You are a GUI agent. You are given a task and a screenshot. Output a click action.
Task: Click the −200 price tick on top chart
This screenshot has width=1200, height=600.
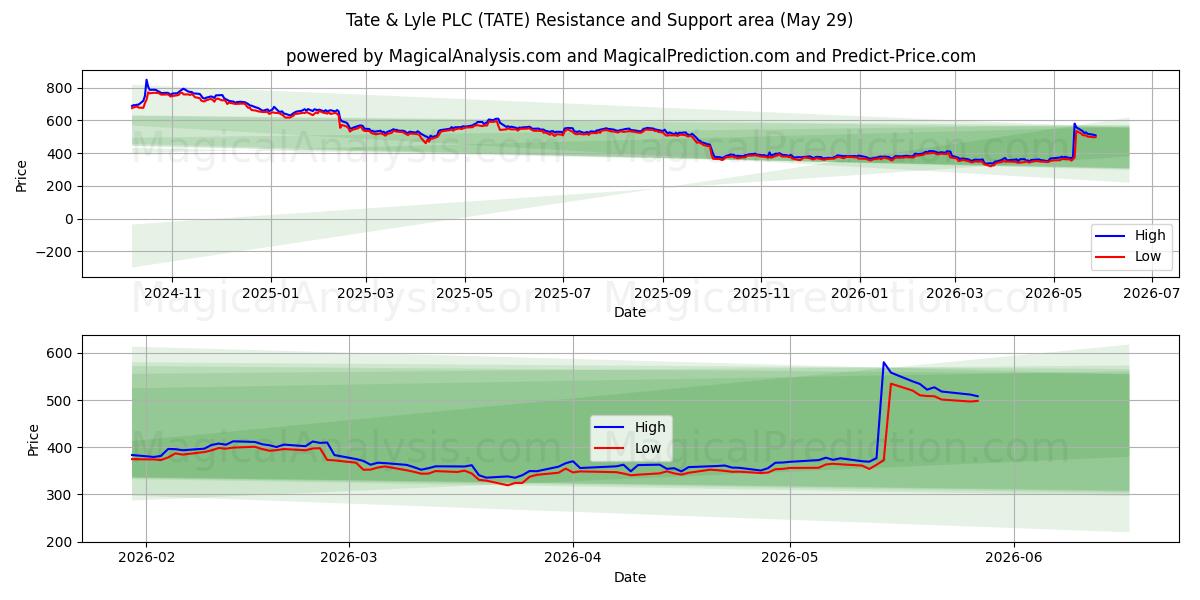[56, 252]
